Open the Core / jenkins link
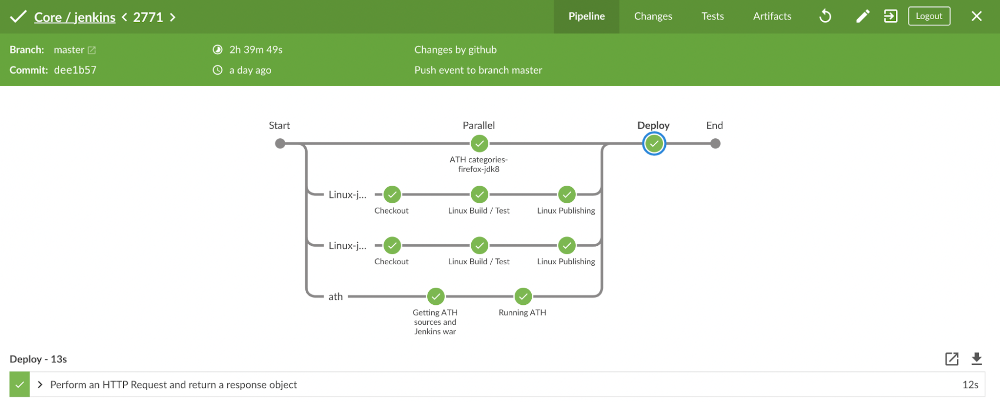The image size is (1000, 403). (75, 17)
